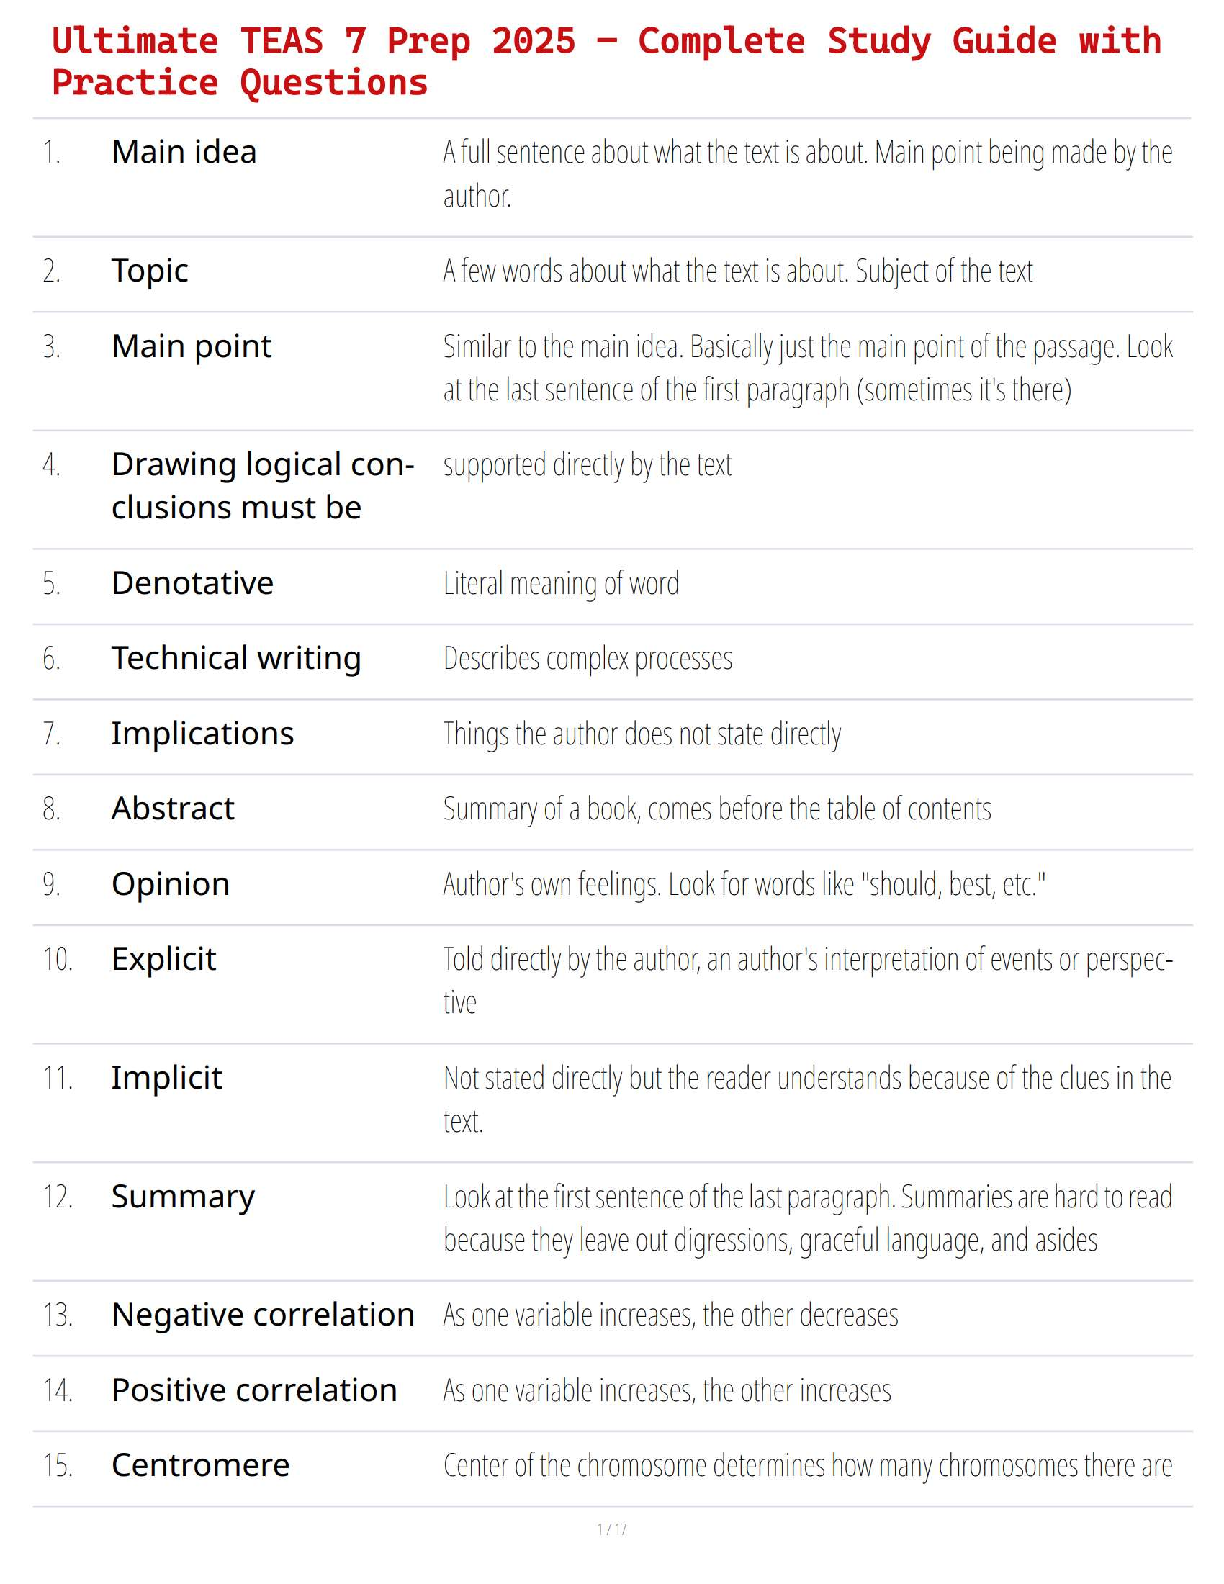
Task: Click the definition "Literal meaning of word"
Action: pyautogui.click(x=561, y=583)
